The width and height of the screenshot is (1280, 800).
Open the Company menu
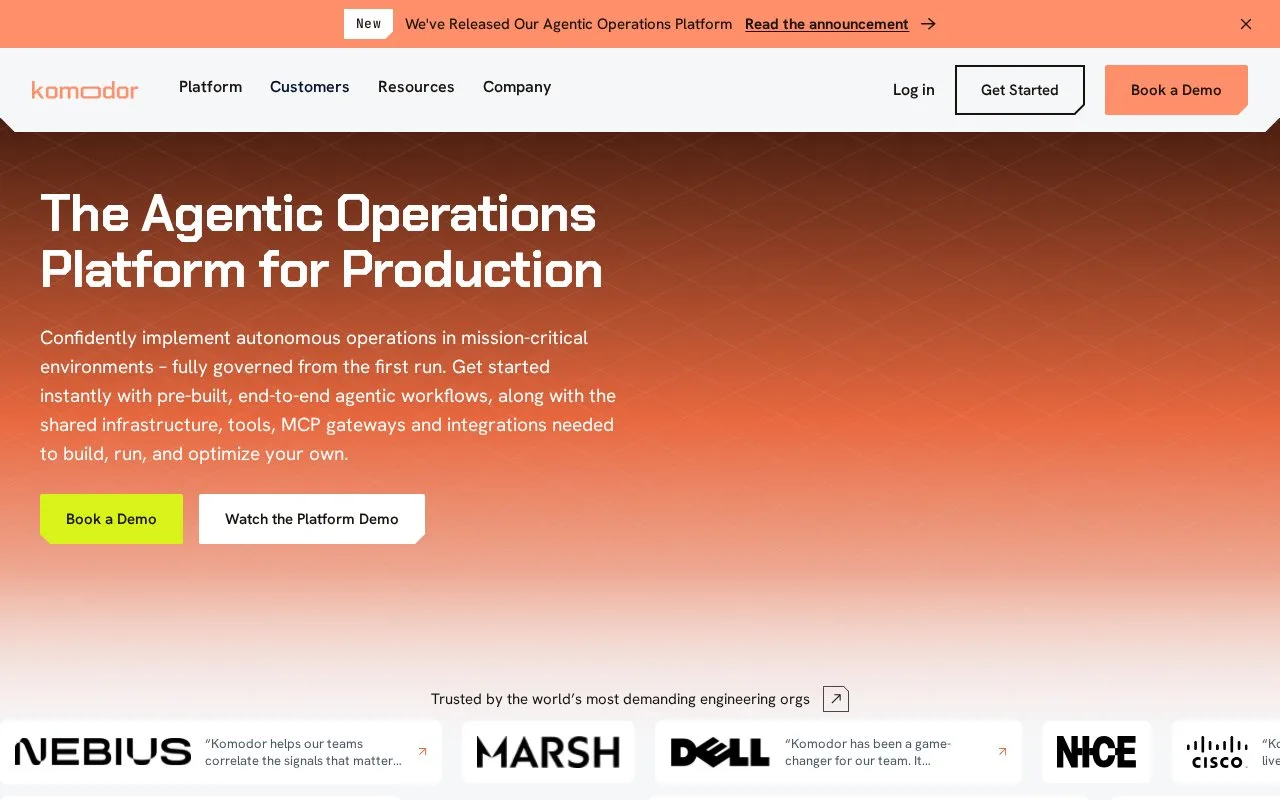517,87
